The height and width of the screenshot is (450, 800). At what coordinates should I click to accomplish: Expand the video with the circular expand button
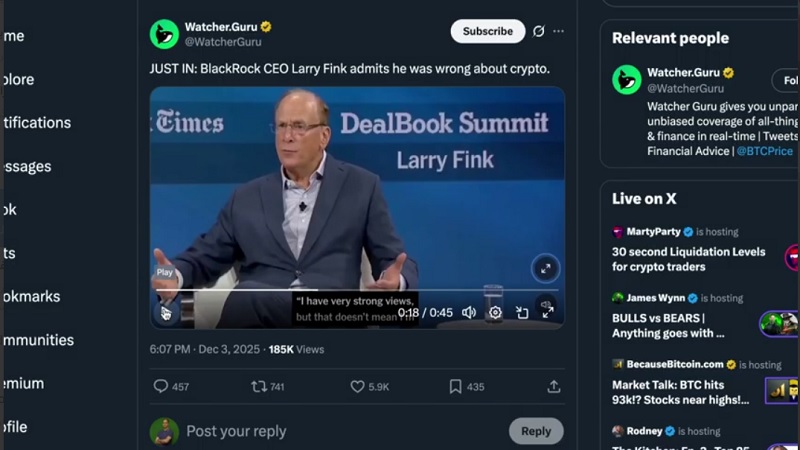point(545,268)
